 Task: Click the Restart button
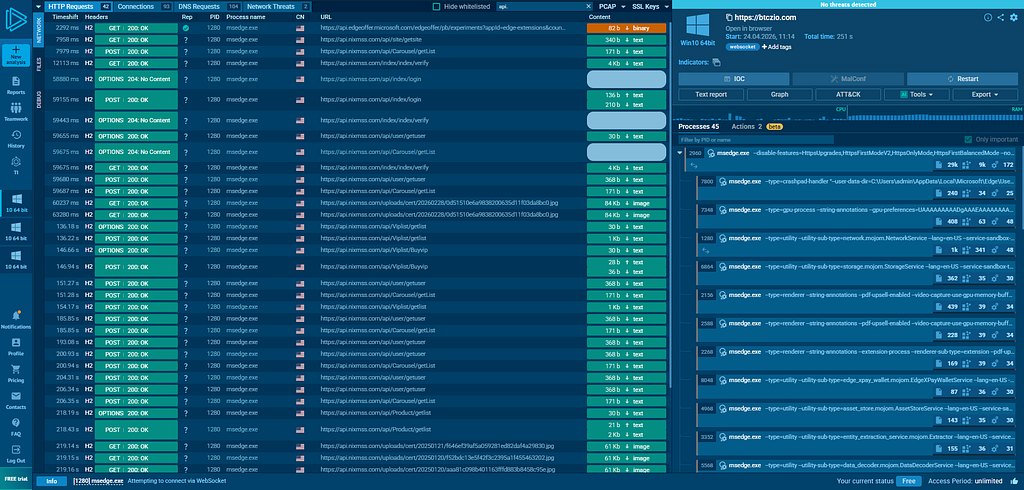point(963,78)
